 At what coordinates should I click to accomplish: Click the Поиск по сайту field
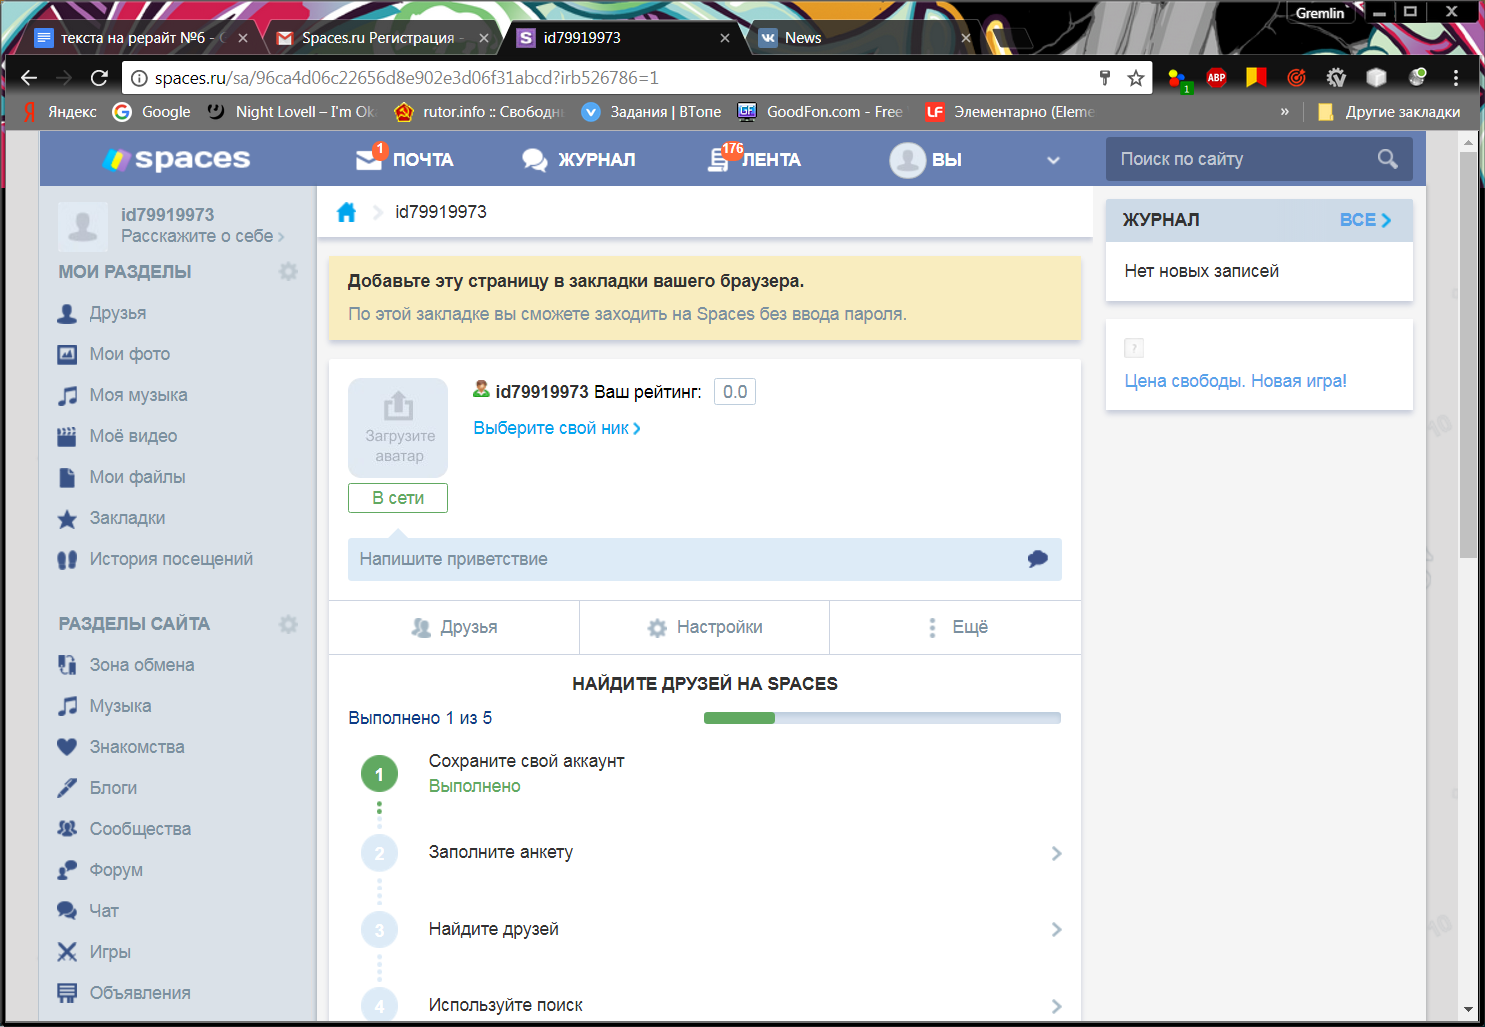click(1243, 159)
